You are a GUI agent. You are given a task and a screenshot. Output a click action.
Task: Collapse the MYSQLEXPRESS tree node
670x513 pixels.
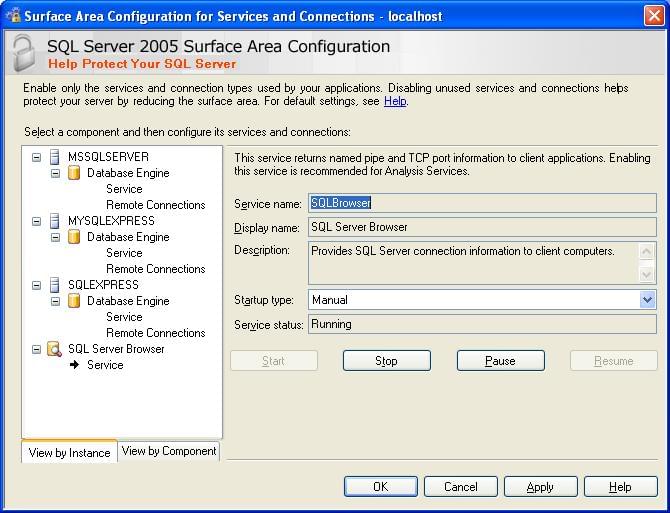[x=37, y=221]
